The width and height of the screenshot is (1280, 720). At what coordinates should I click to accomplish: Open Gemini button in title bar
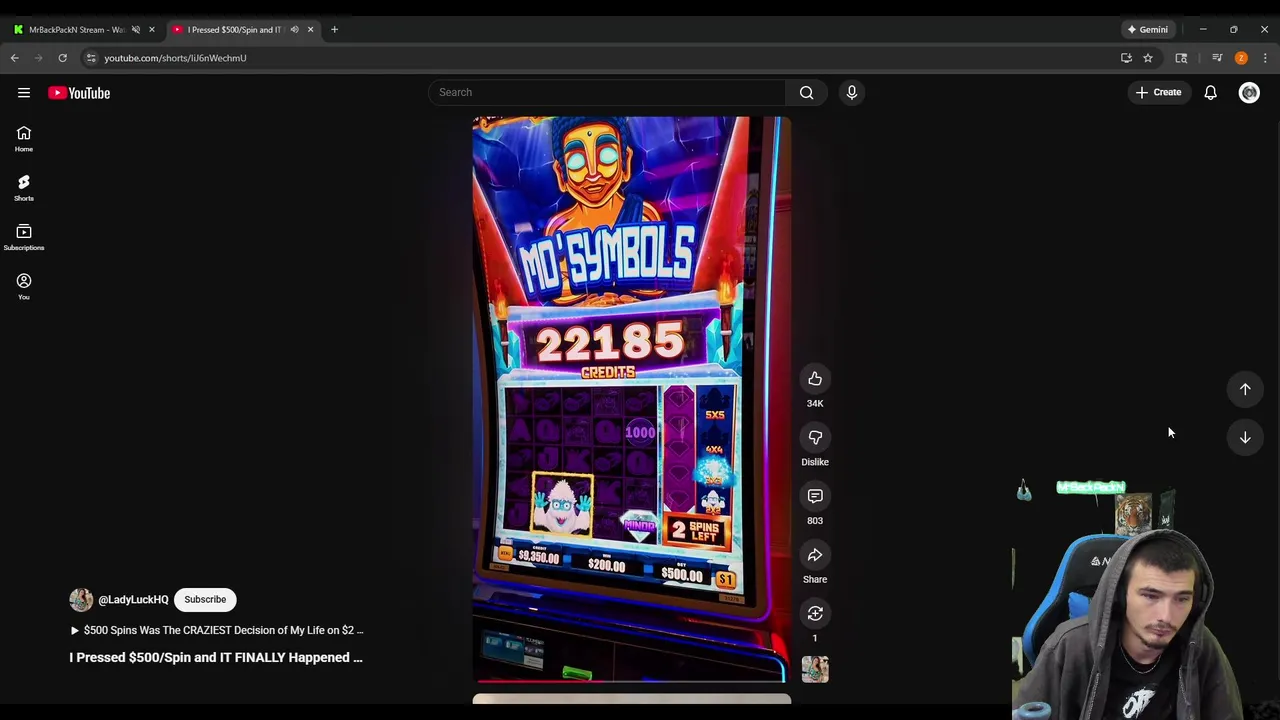pyautogui.click(x=1148, y=30)
